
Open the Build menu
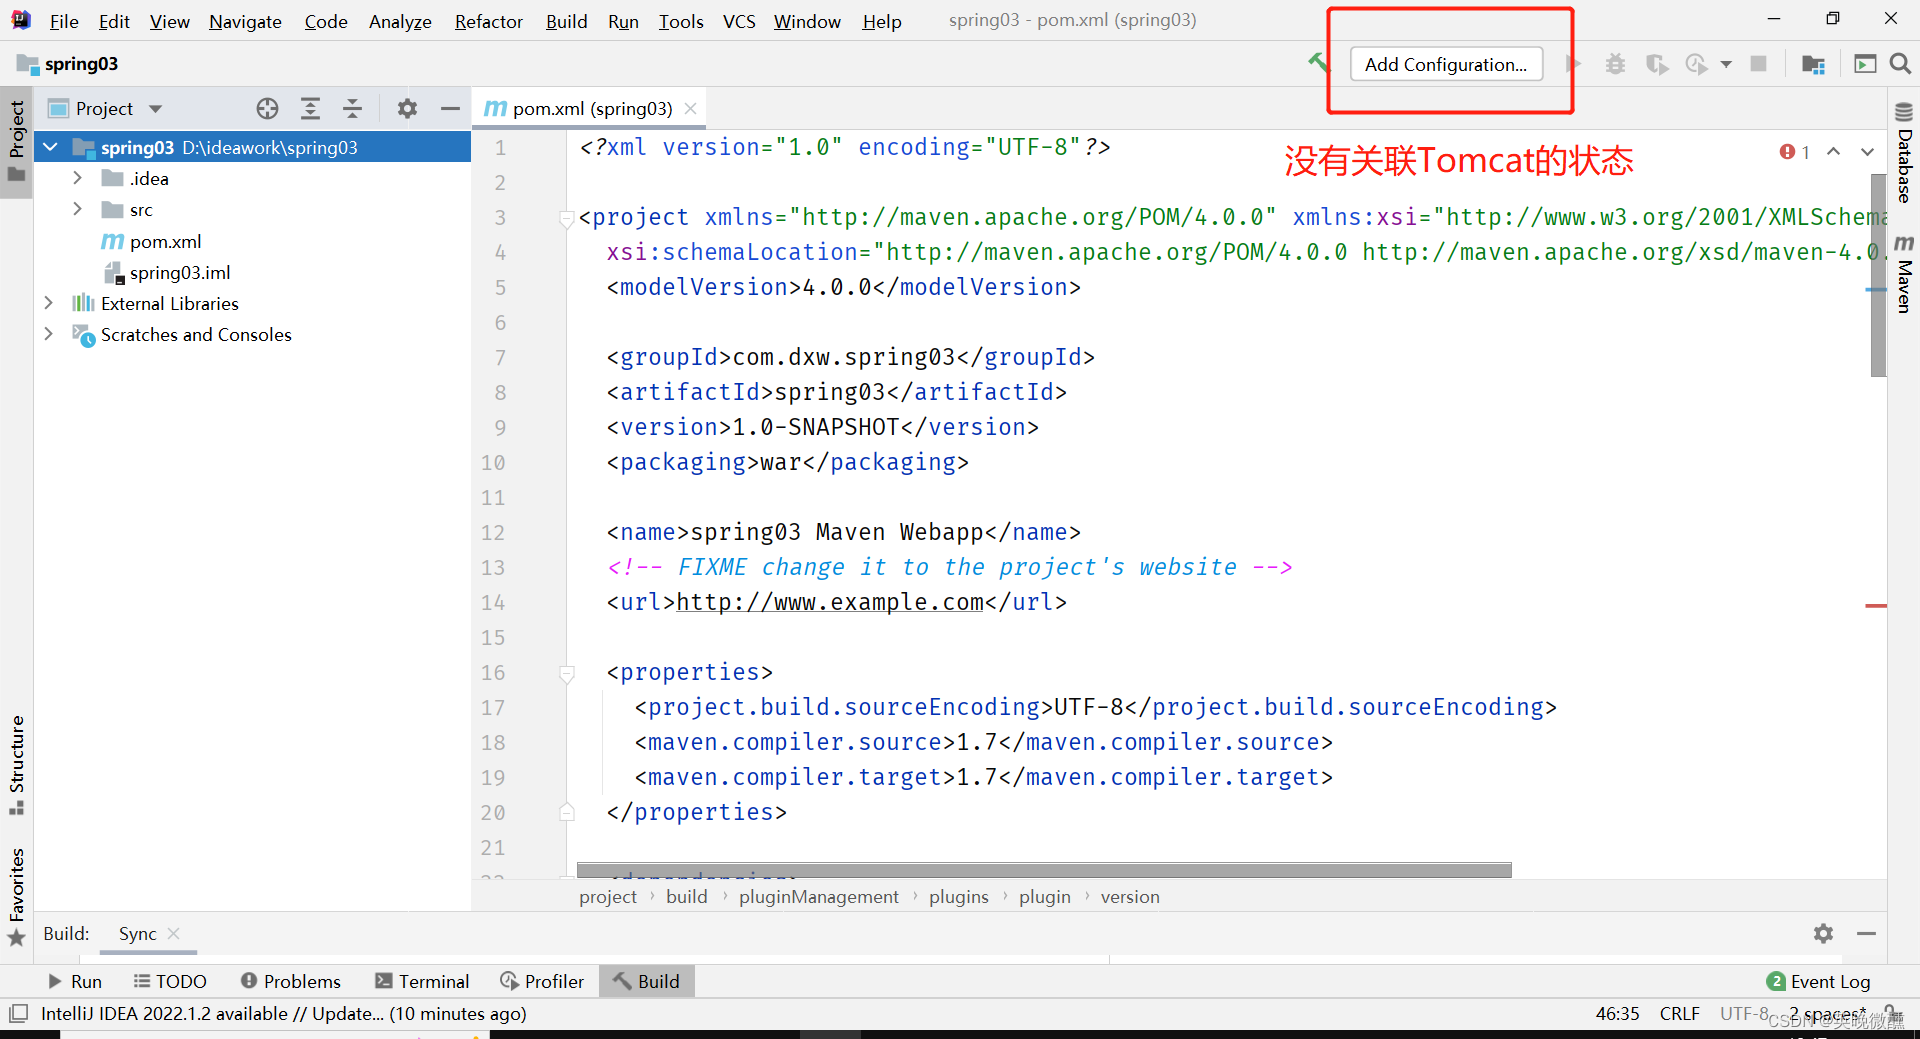coord(566,21)
